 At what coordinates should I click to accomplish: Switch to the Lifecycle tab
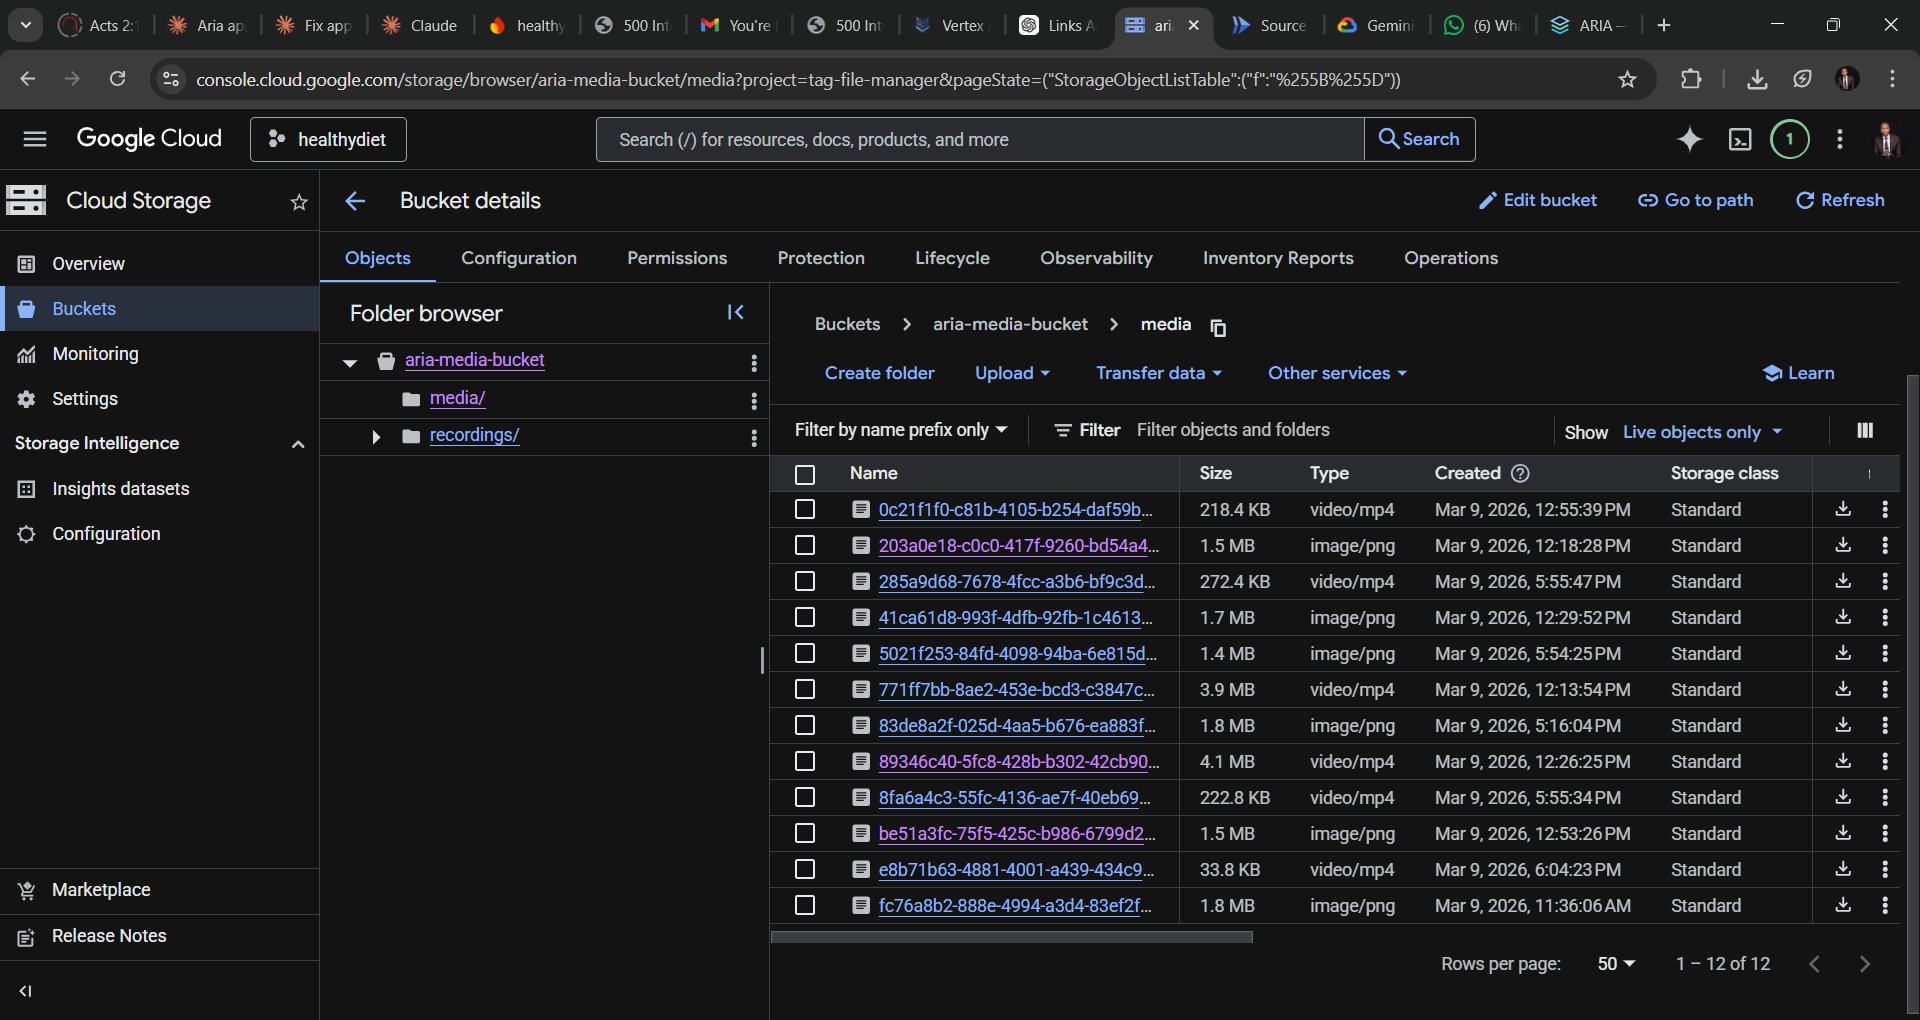[x=952, y=258]
